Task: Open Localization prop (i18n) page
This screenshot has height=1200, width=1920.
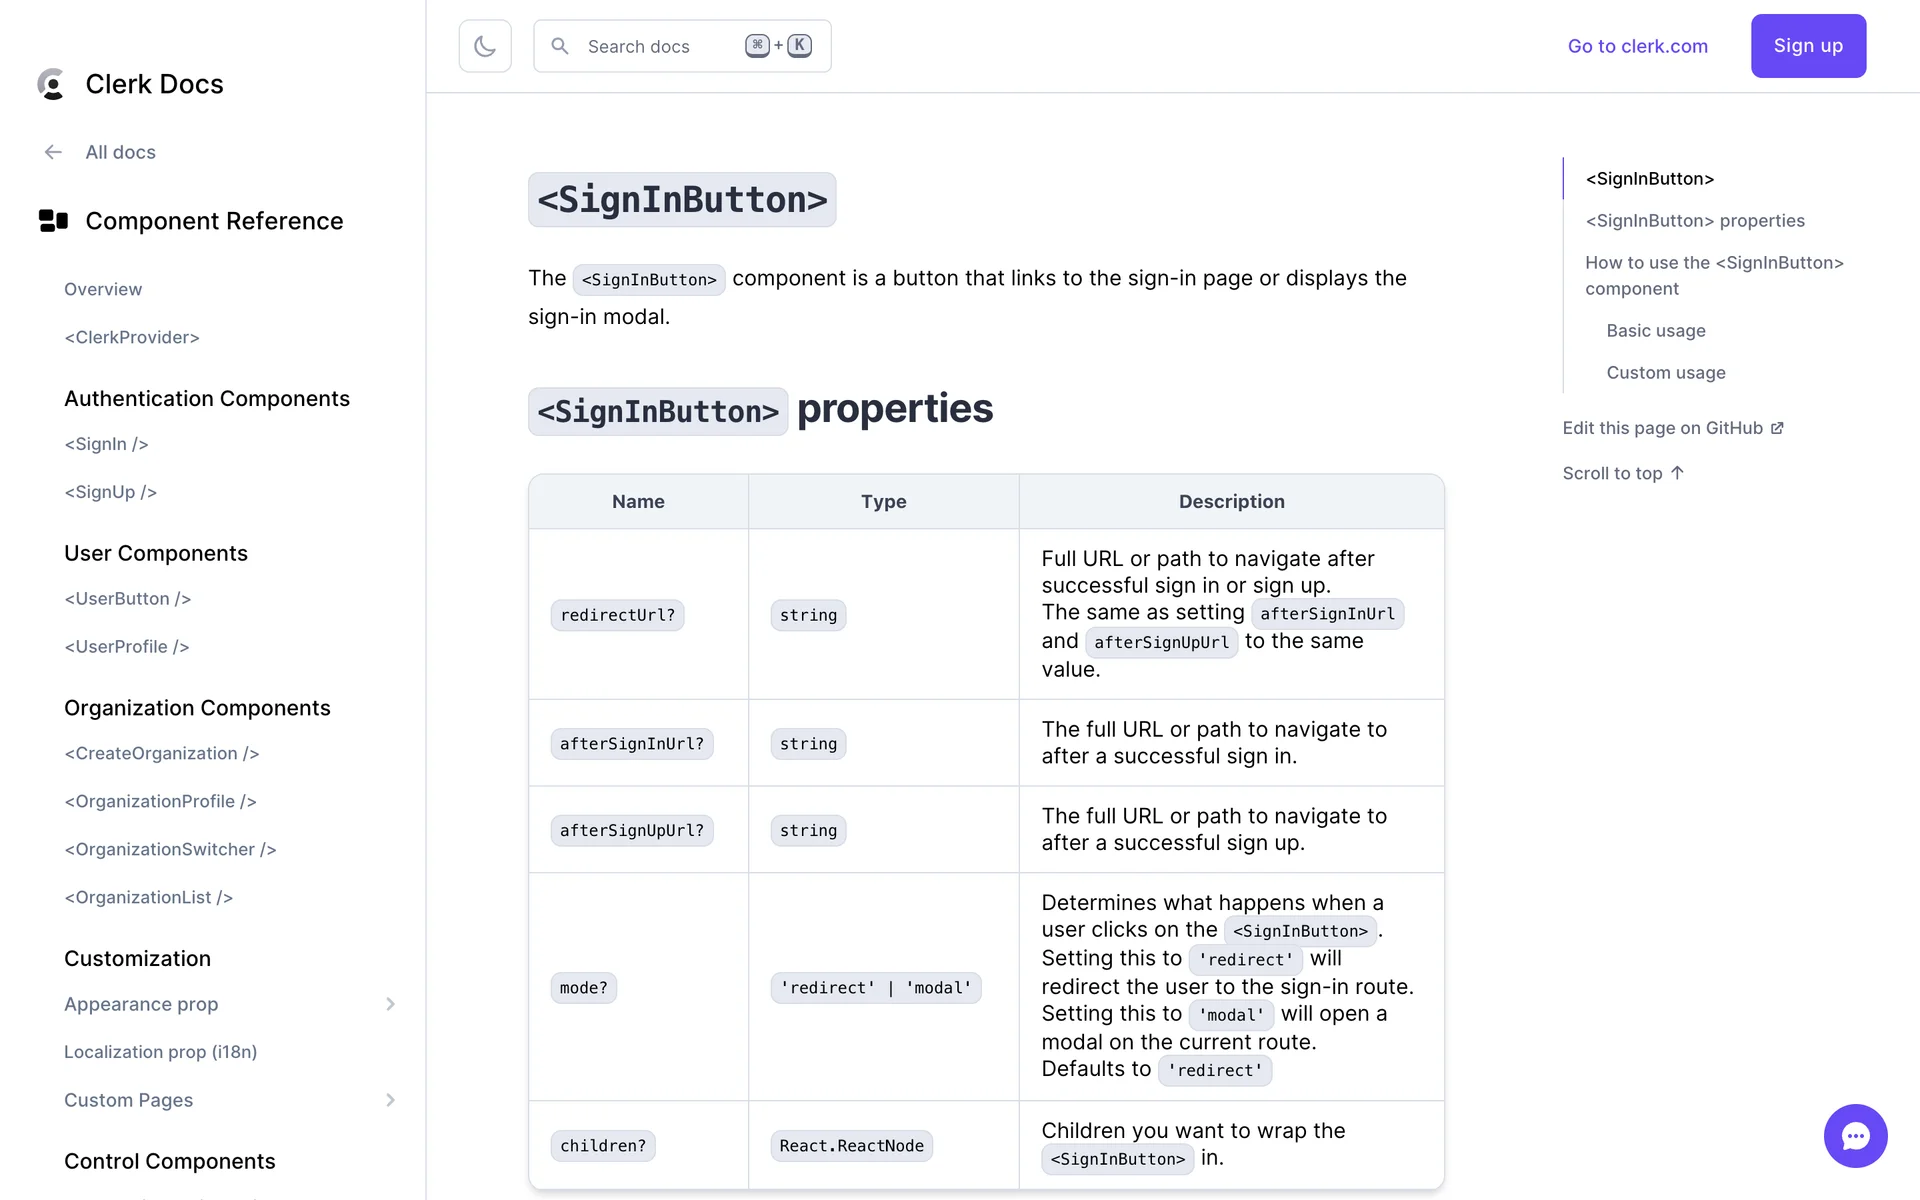Action: coord(160,1052)
